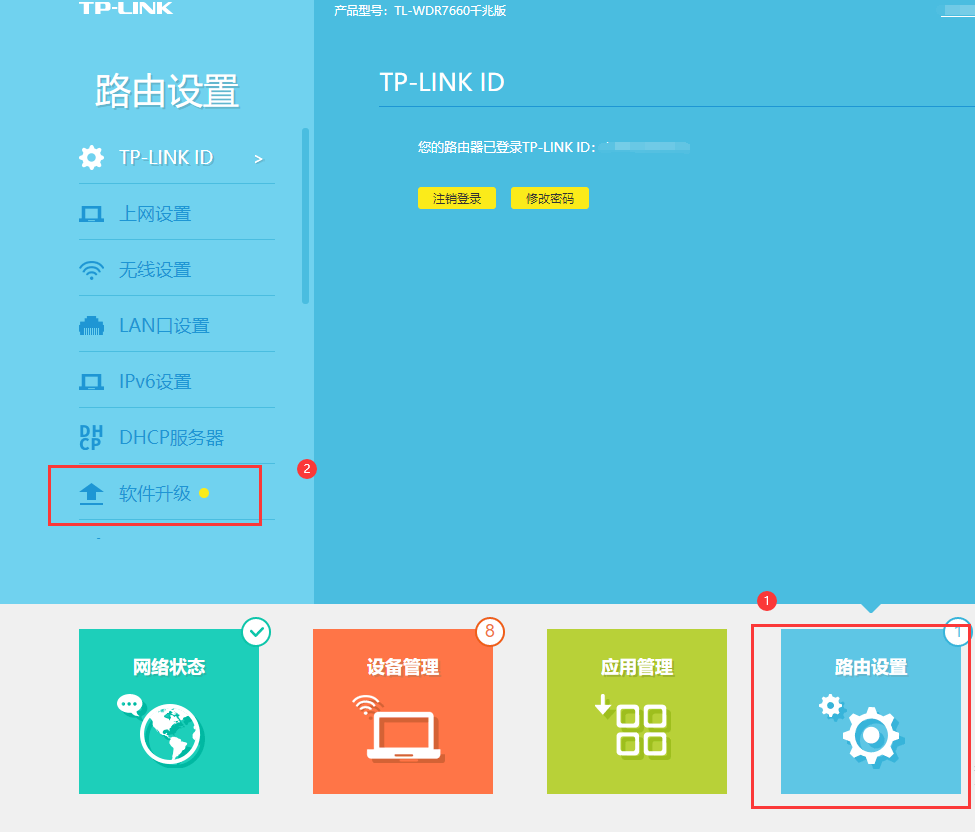Open DHCP服务器 settings
The width and height of the screenshot is (975, 832).
[177, 438]
